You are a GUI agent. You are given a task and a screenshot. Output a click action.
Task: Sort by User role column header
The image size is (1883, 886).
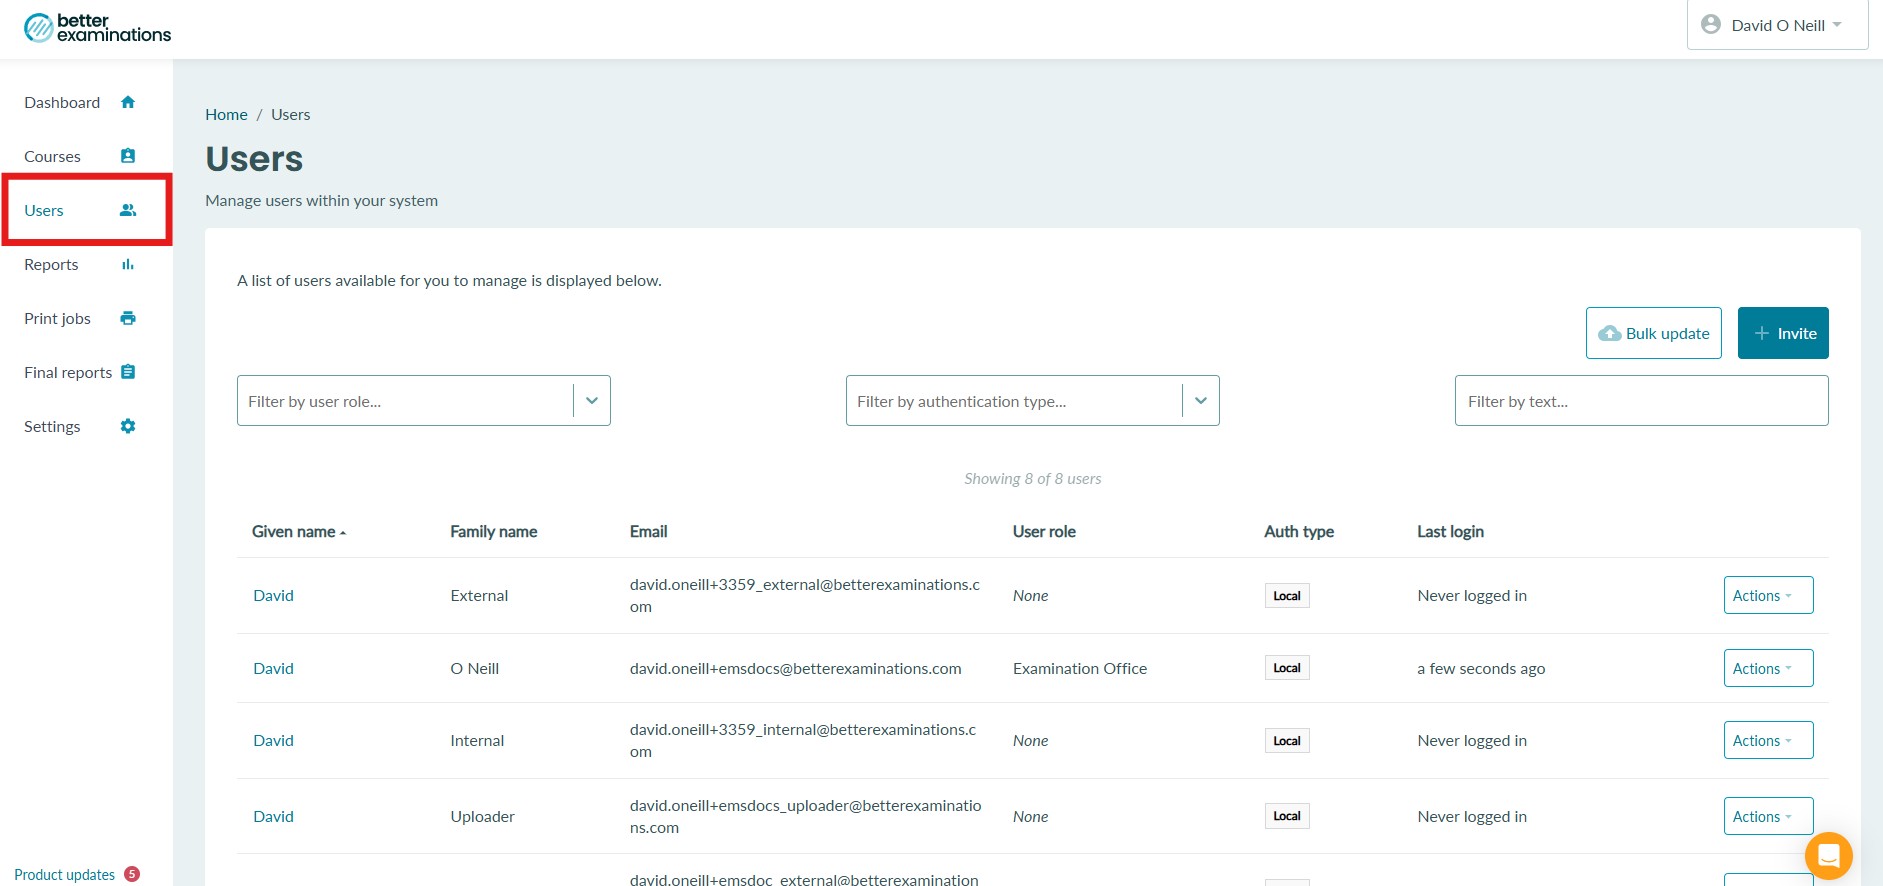(x=1044, y=531)
